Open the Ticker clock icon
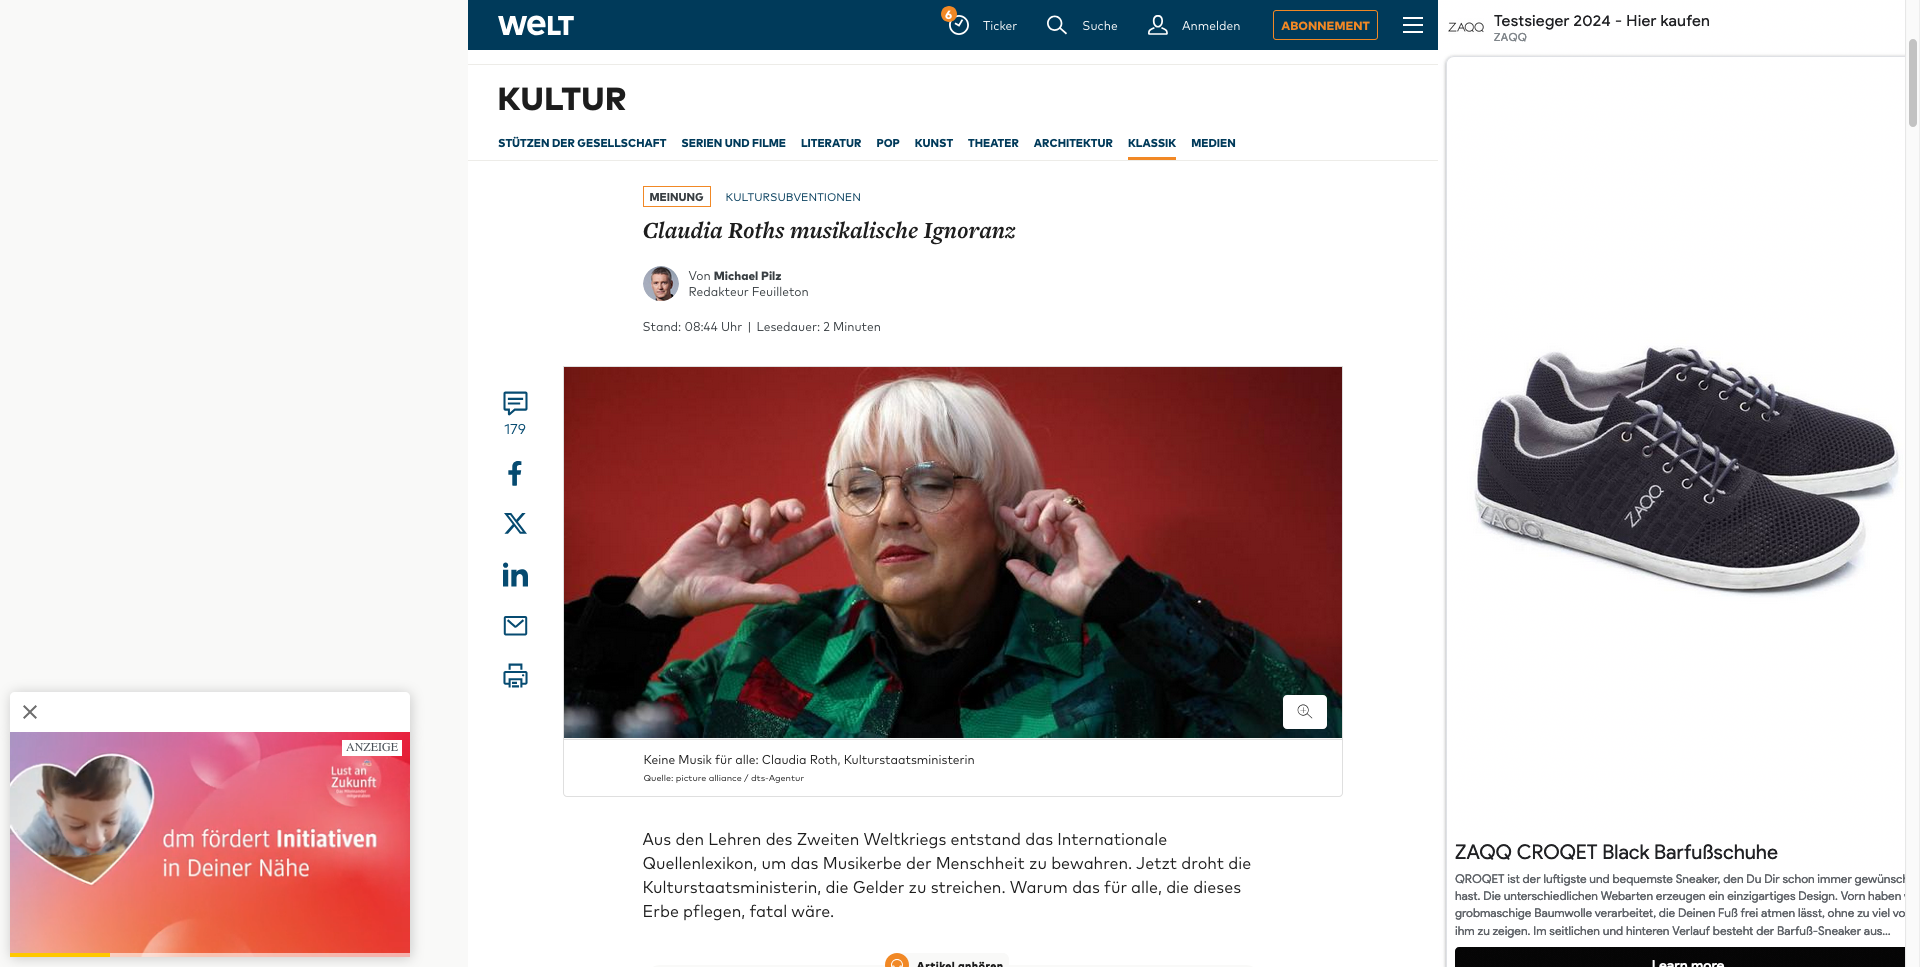 tap(959, 25)
